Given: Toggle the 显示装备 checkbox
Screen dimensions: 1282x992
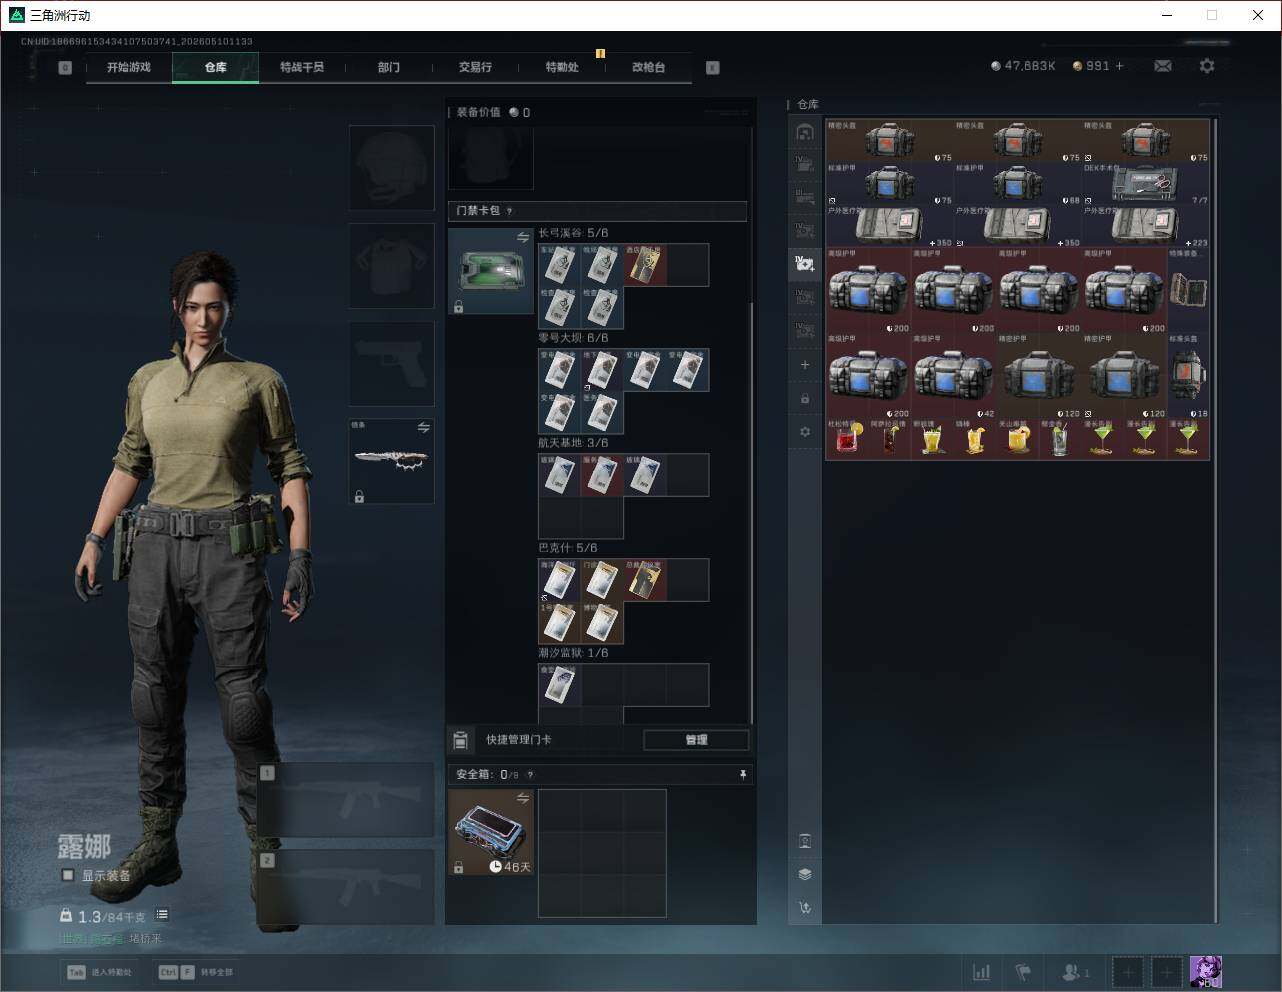Looking at the screenshot, I should pos(68,875).
